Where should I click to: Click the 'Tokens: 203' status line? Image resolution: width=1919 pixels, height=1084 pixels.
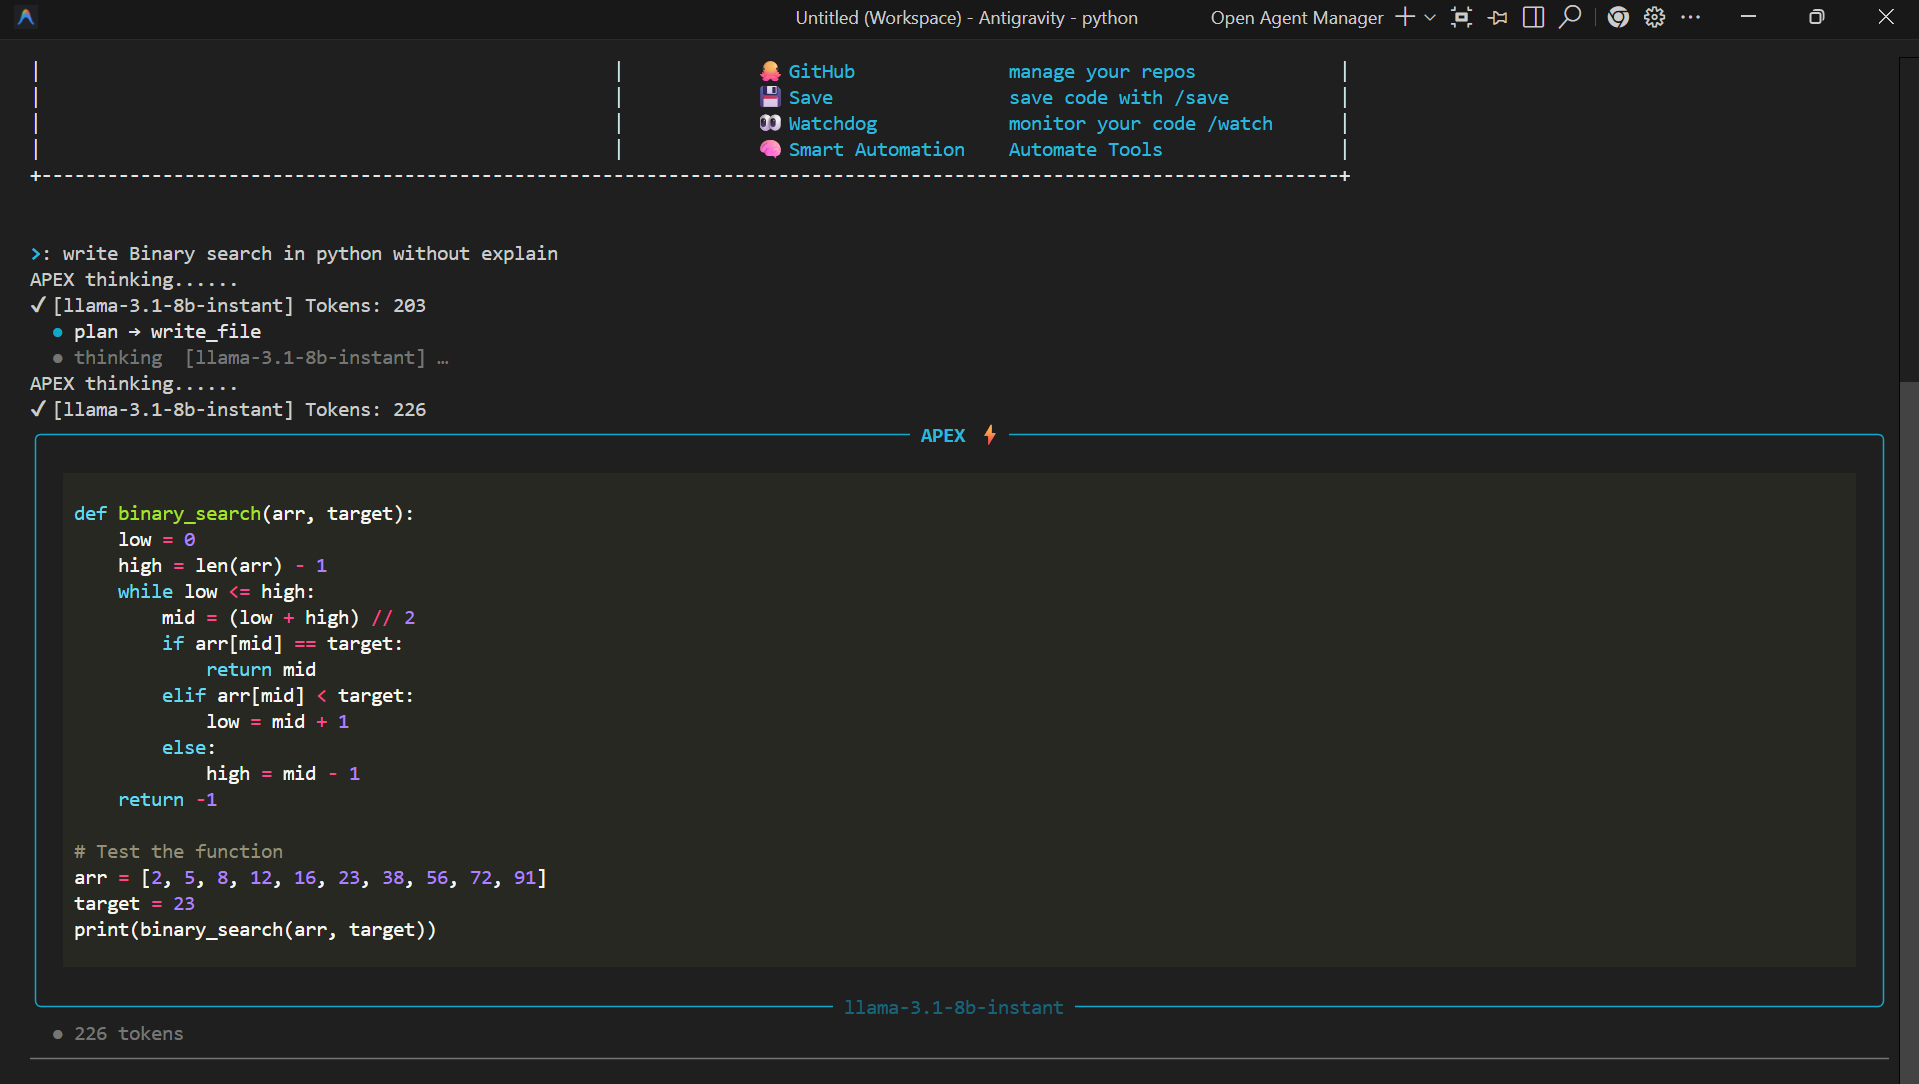229,305
